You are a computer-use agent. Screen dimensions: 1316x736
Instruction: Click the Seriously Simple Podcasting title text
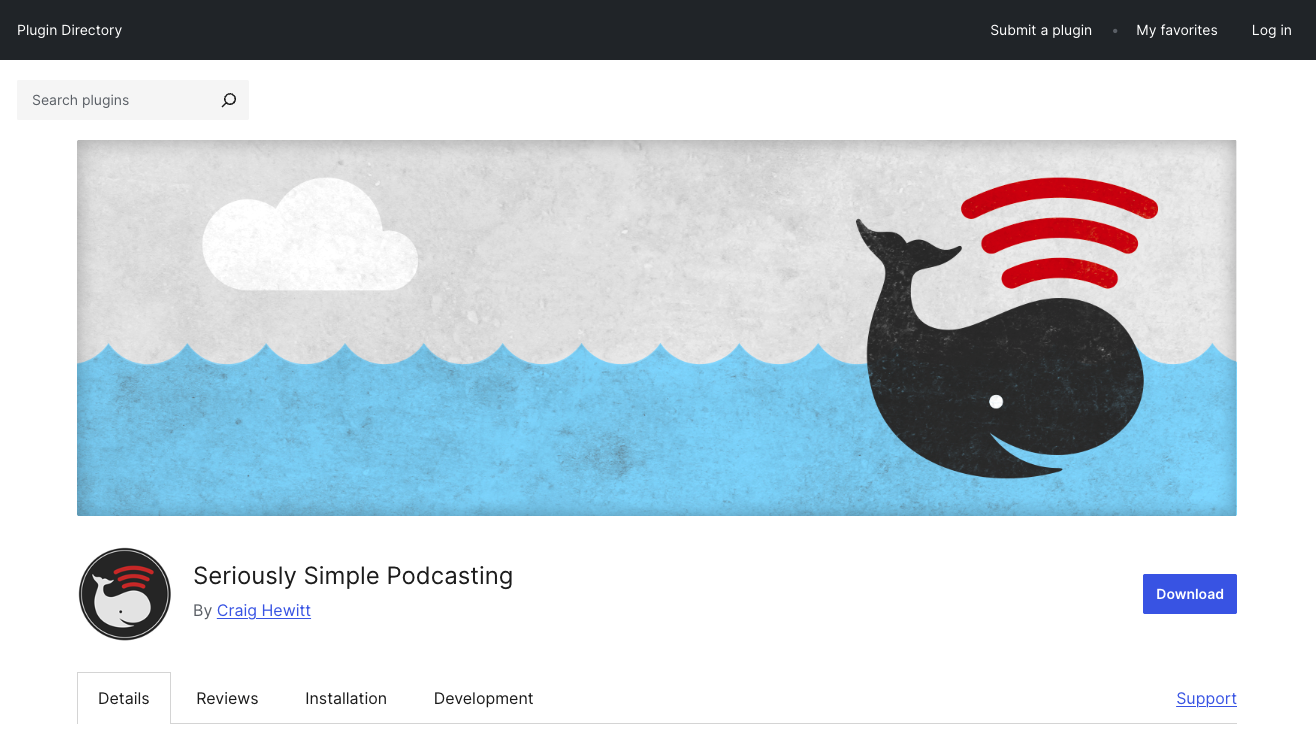[x=353, y=576]
